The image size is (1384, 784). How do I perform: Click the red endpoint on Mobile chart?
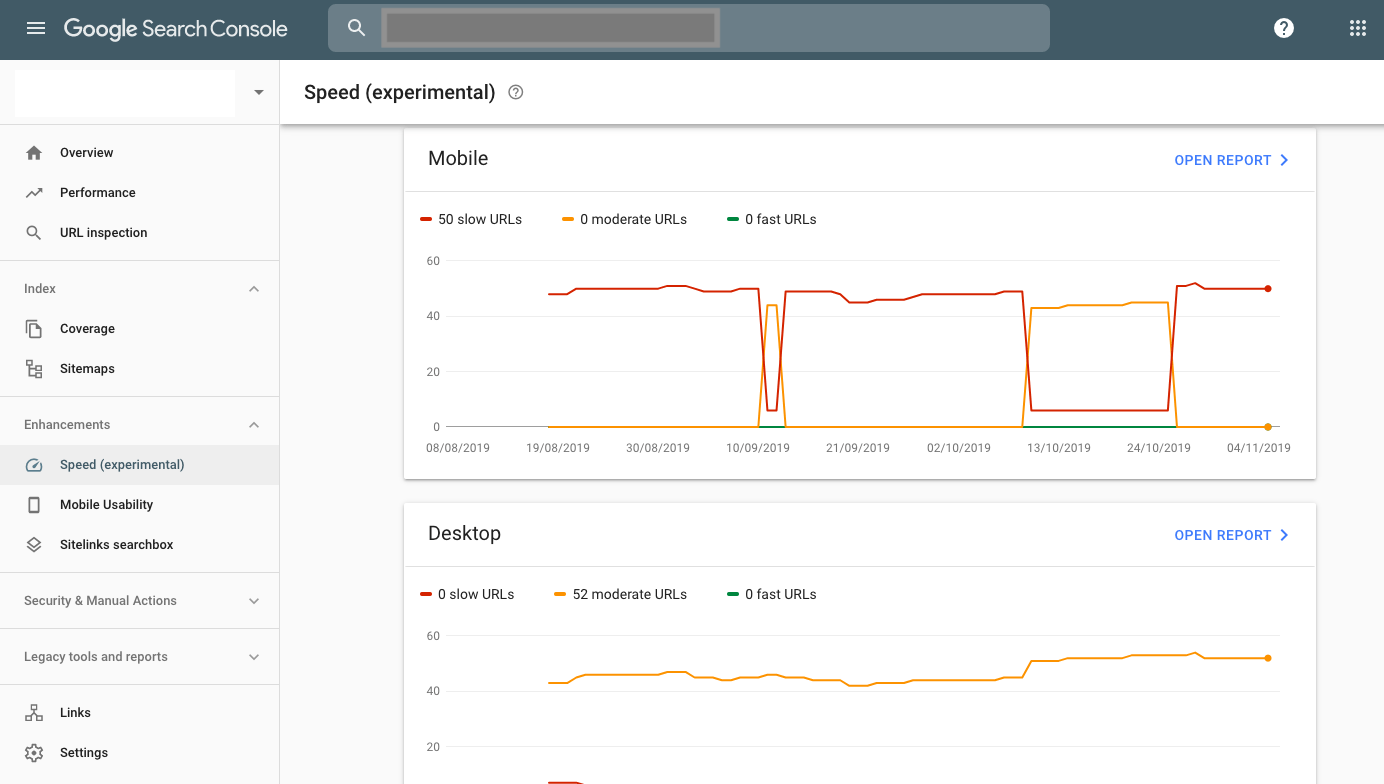(x=1268, y=289)
